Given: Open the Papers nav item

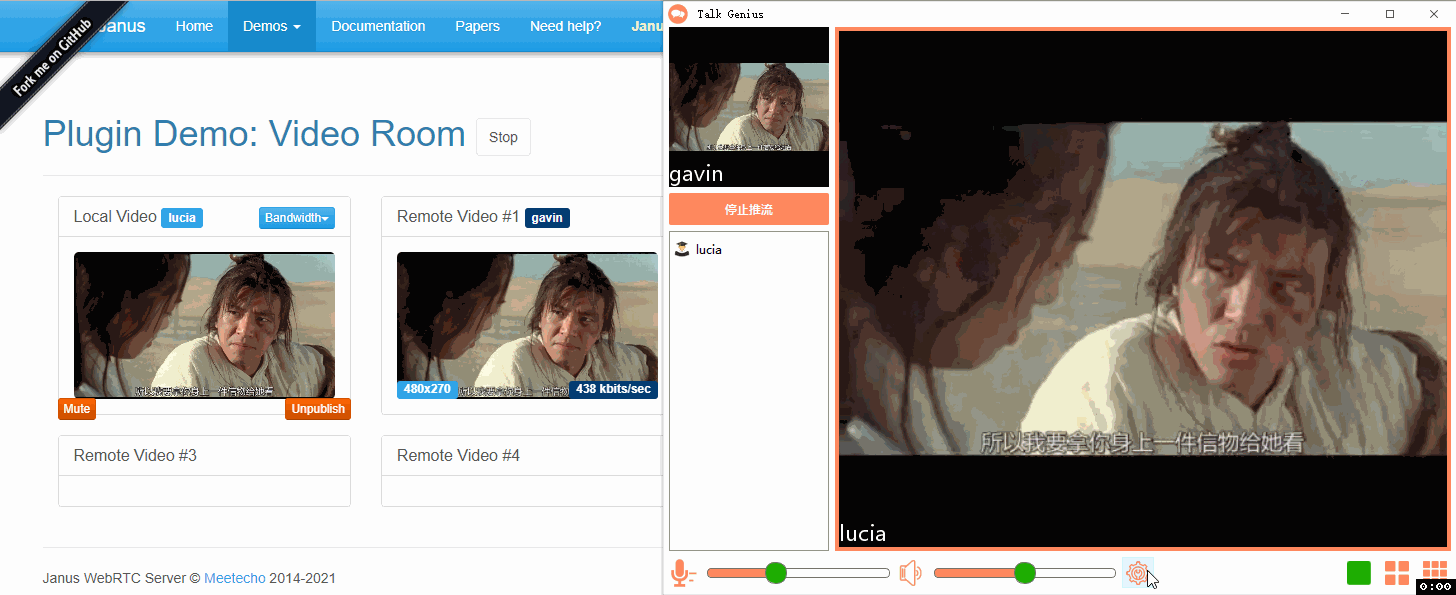Looking at the screenshot, I should pos(477,26).
